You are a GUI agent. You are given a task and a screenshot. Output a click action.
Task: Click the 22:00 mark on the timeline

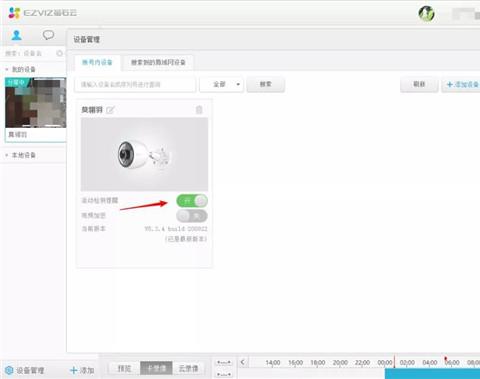362,362
